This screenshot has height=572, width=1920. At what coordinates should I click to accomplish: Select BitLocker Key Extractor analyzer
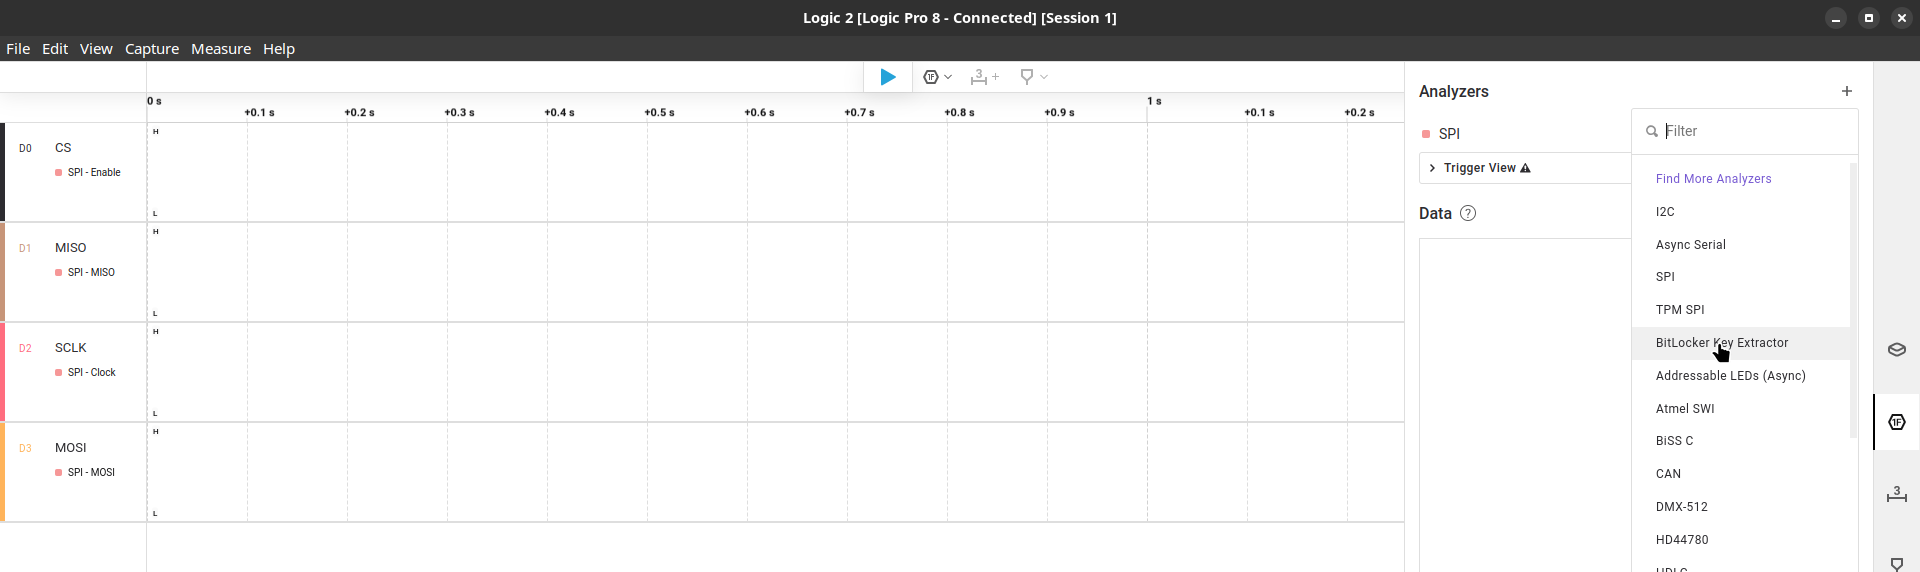1721,343
